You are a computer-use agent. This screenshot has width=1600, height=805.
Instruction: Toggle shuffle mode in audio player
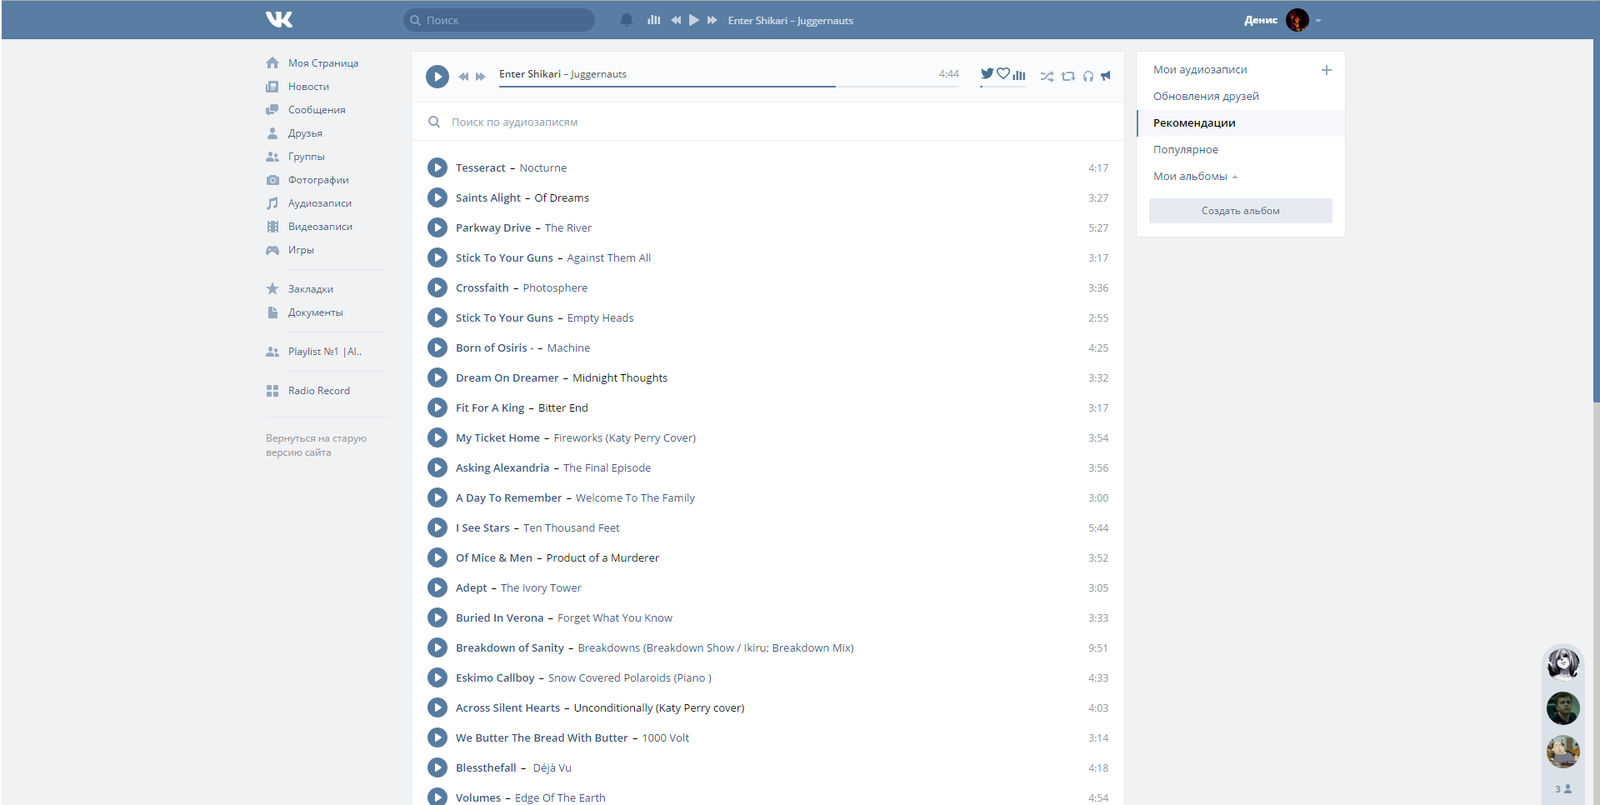(1047, 76)
